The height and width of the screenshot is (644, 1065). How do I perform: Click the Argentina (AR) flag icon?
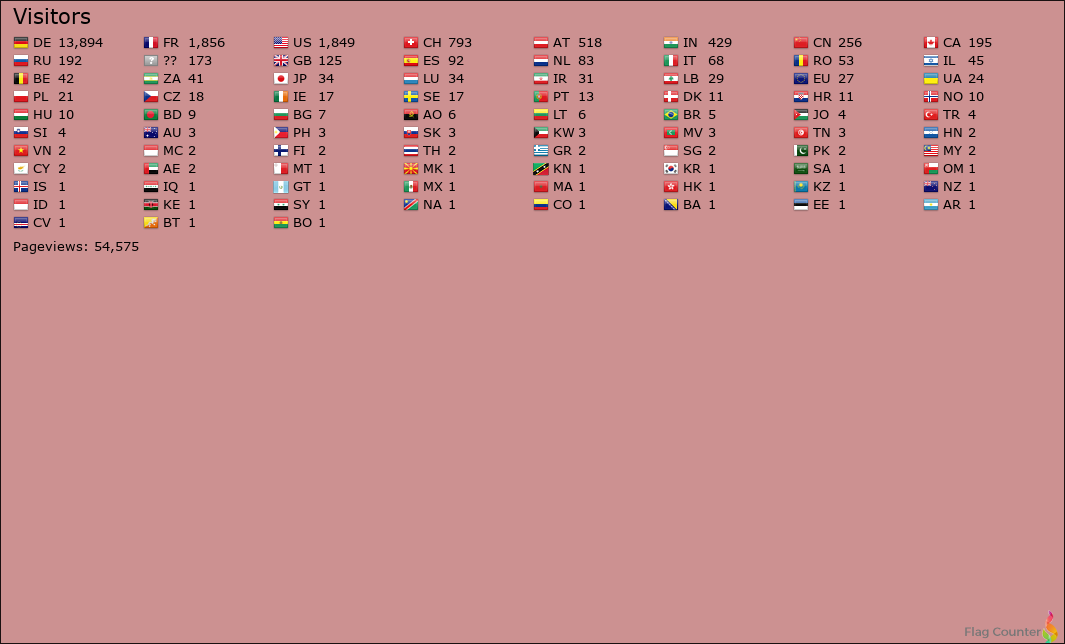click(x=930, y=205)
